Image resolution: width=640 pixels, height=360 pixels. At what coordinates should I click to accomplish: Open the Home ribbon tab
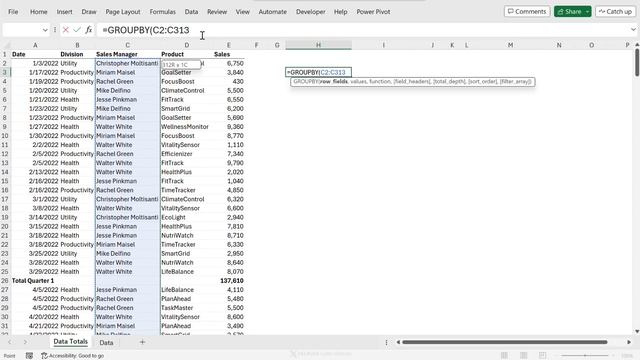tap(39, 12)
